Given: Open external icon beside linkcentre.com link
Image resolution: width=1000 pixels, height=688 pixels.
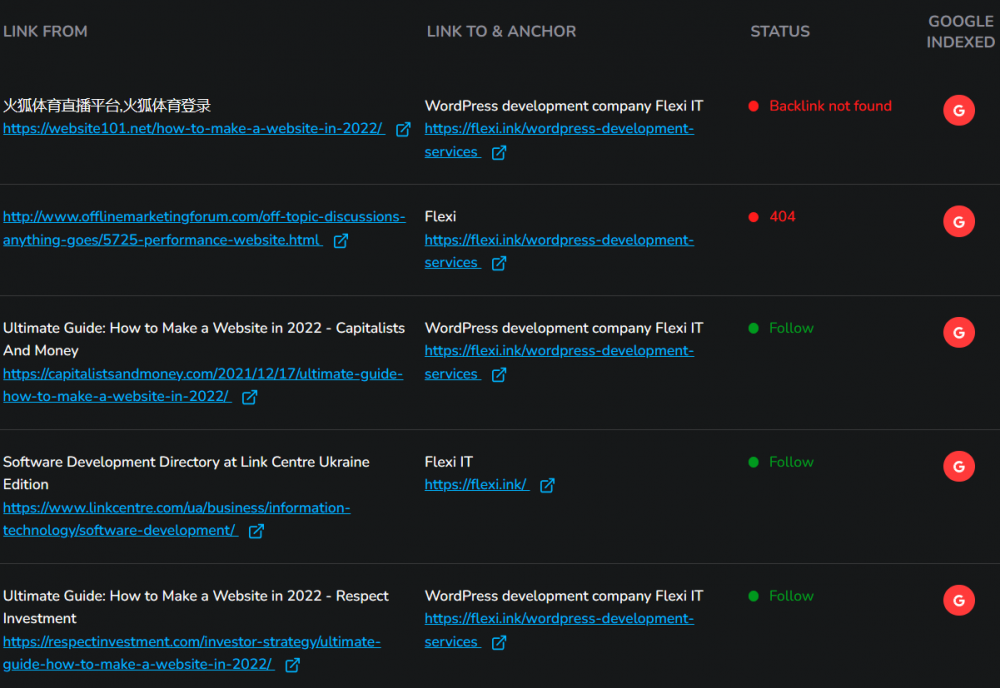Looking at the screenshot, I should 256,531.
